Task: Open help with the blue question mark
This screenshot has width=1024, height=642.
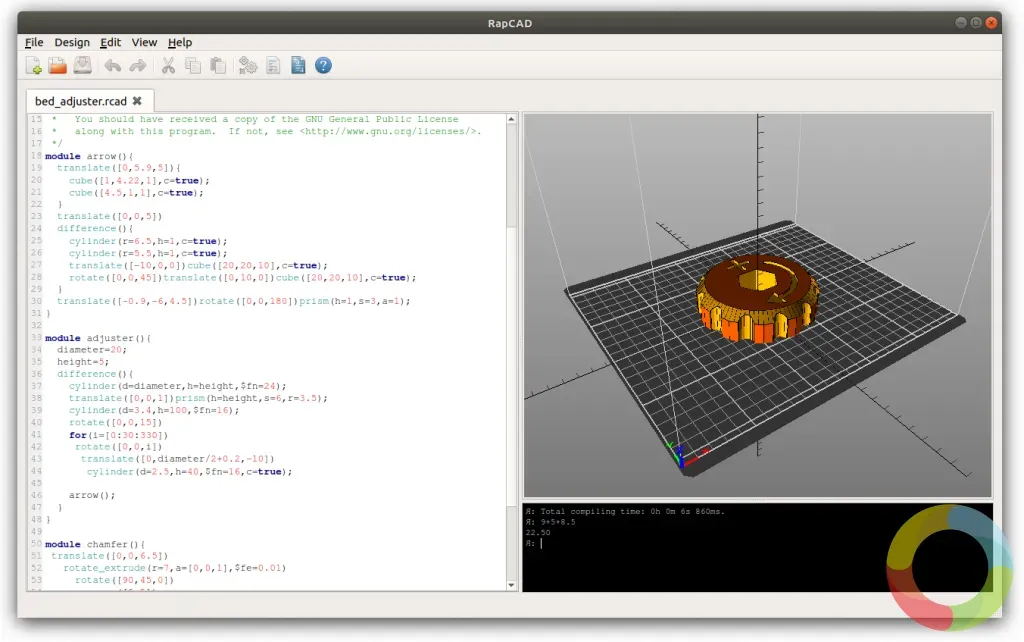Action: [323, 65]
